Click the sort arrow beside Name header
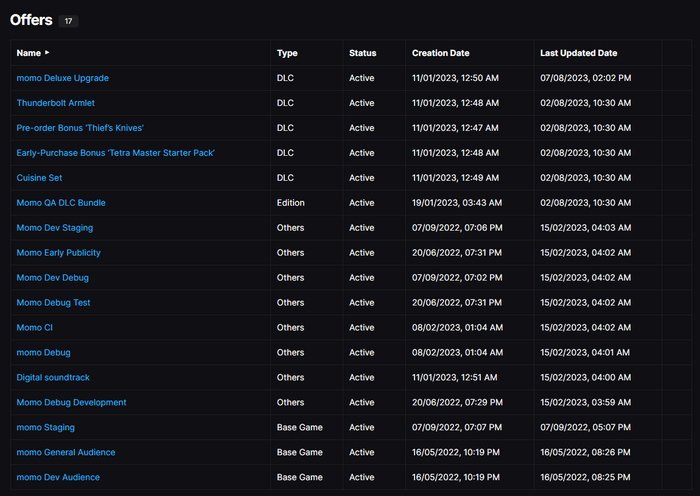Viewport: 700px width, 496px height. [47, 53]
